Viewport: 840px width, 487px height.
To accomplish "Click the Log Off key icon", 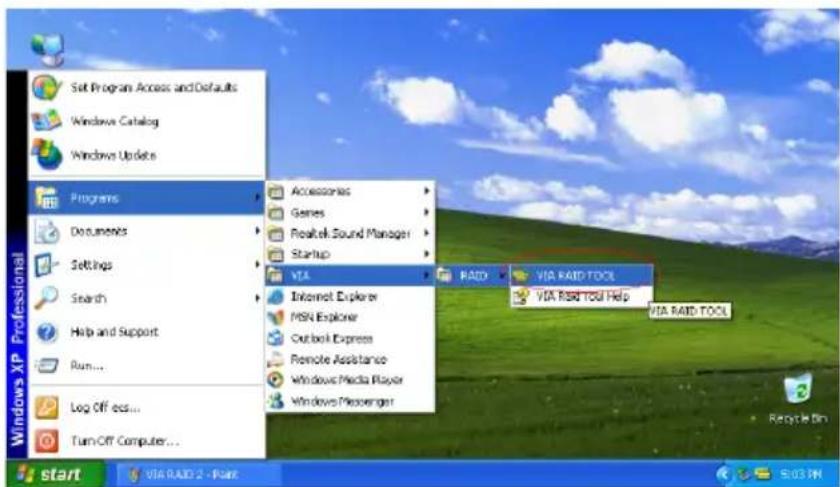I will click(47, 408).
